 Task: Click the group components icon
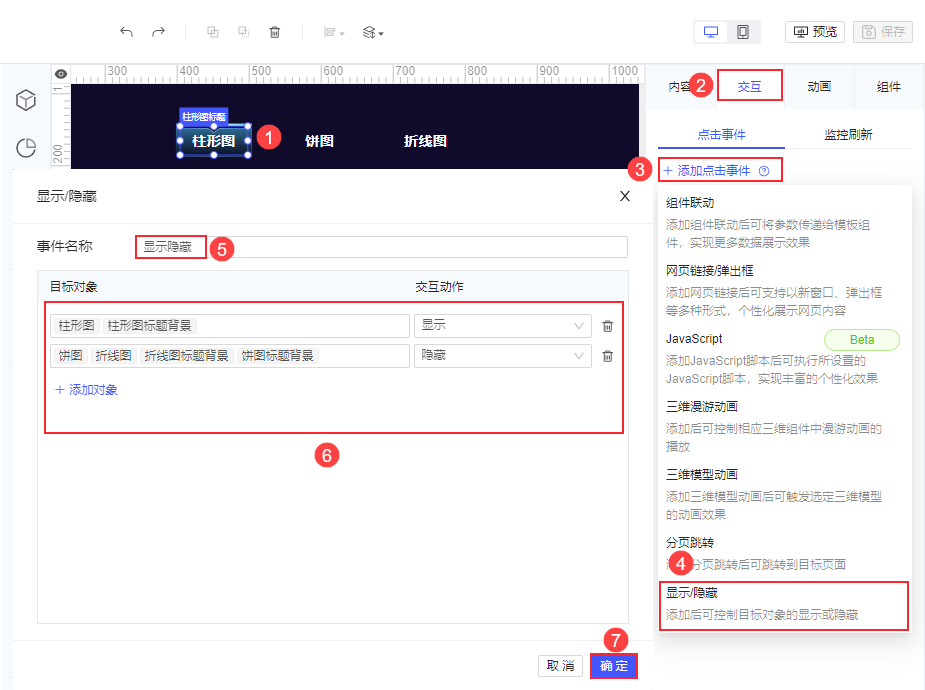coord(213,32)
